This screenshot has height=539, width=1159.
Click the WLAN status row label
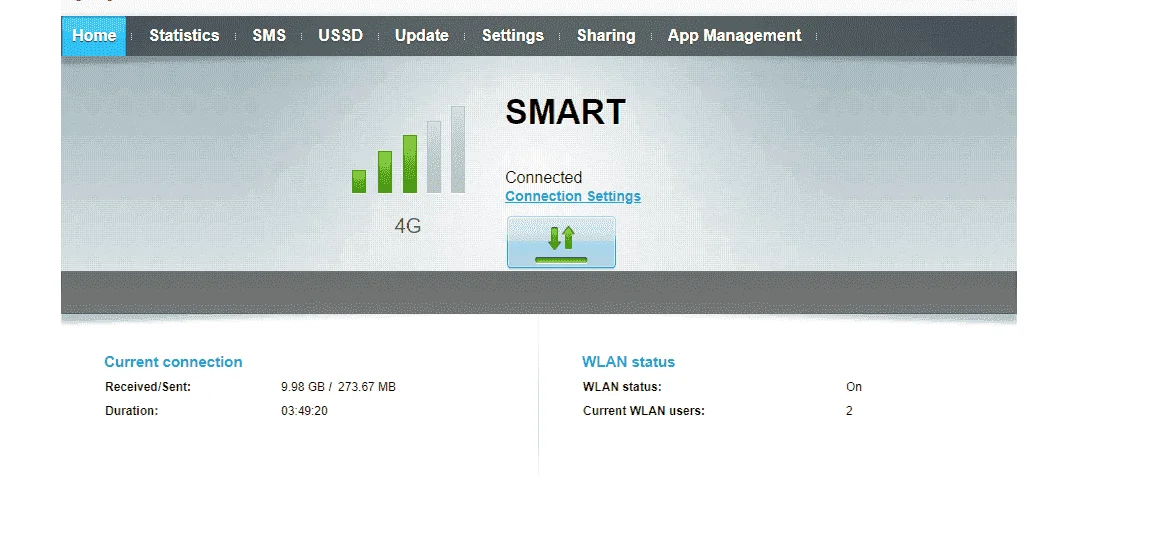(622, 387)
